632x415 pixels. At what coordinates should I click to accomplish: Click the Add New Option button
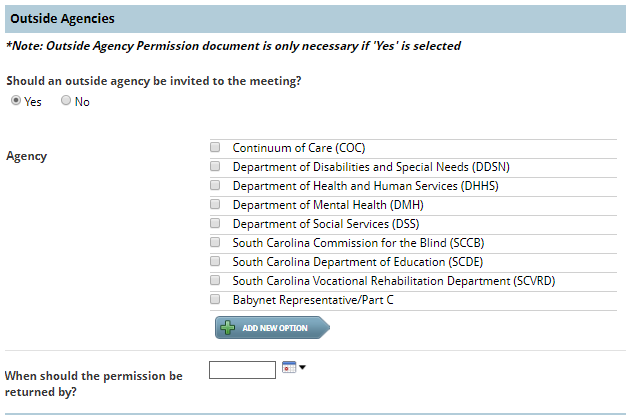click(272, 328)
